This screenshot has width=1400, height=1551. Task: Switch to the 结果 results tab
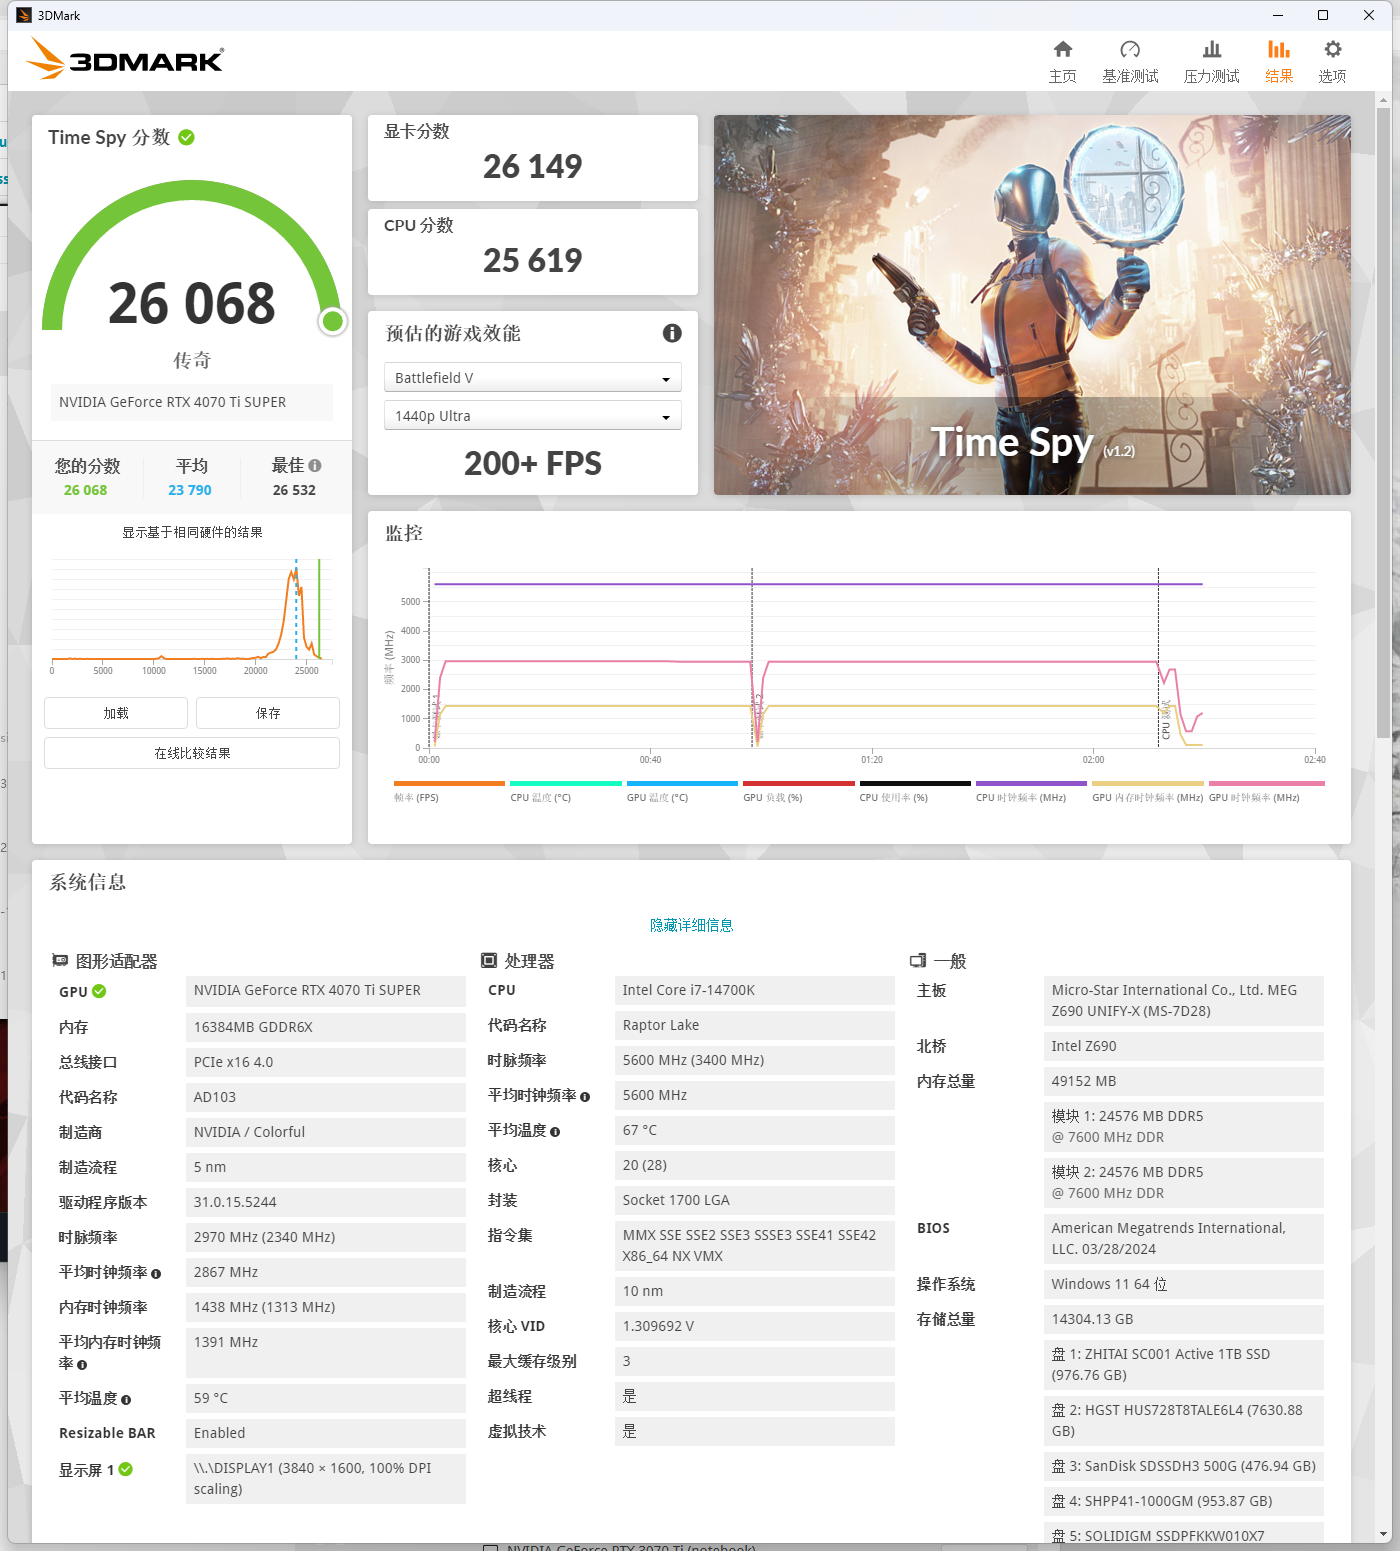click(1278, 59)
